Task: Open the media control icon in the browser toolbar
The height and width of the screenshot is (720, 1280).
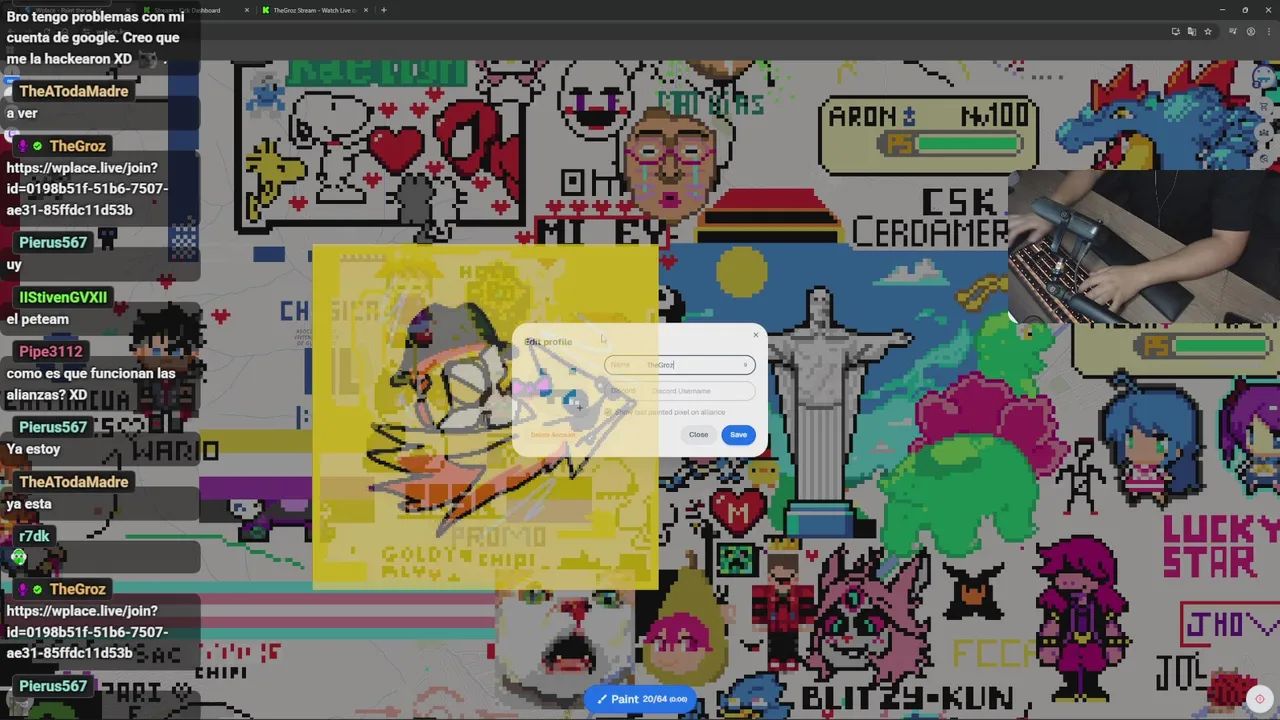Action: pos(1233,31)
